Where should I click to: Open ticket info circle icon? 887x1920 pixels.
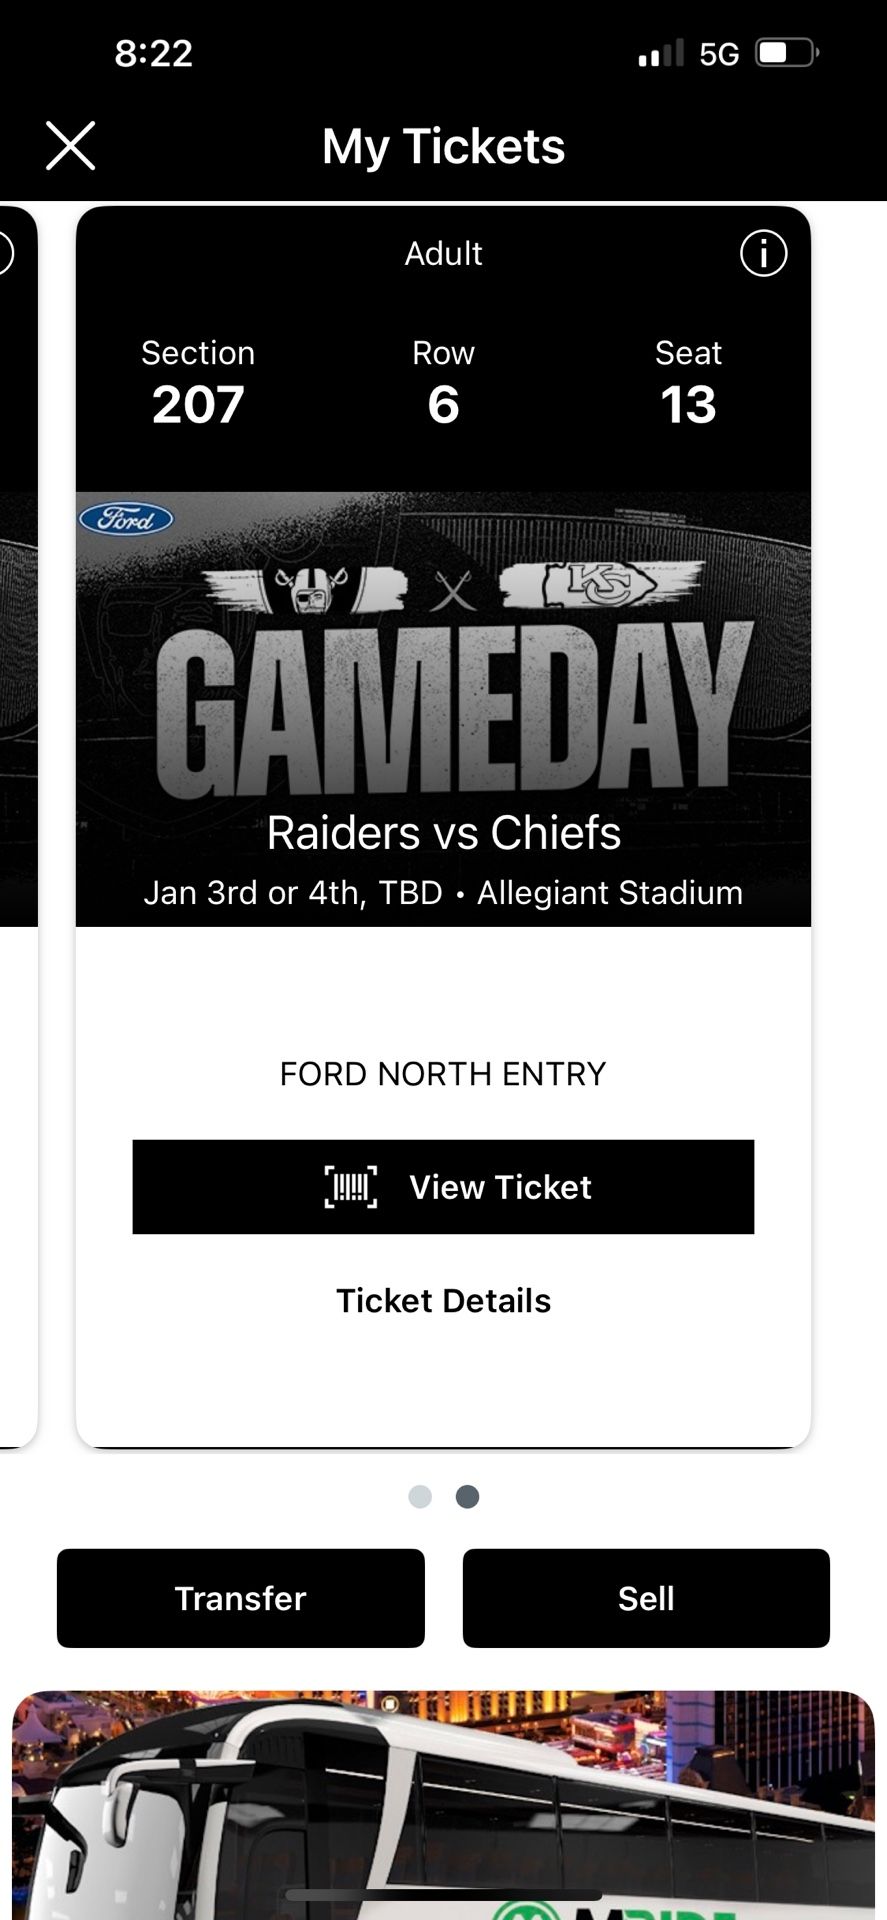point(763,254)
